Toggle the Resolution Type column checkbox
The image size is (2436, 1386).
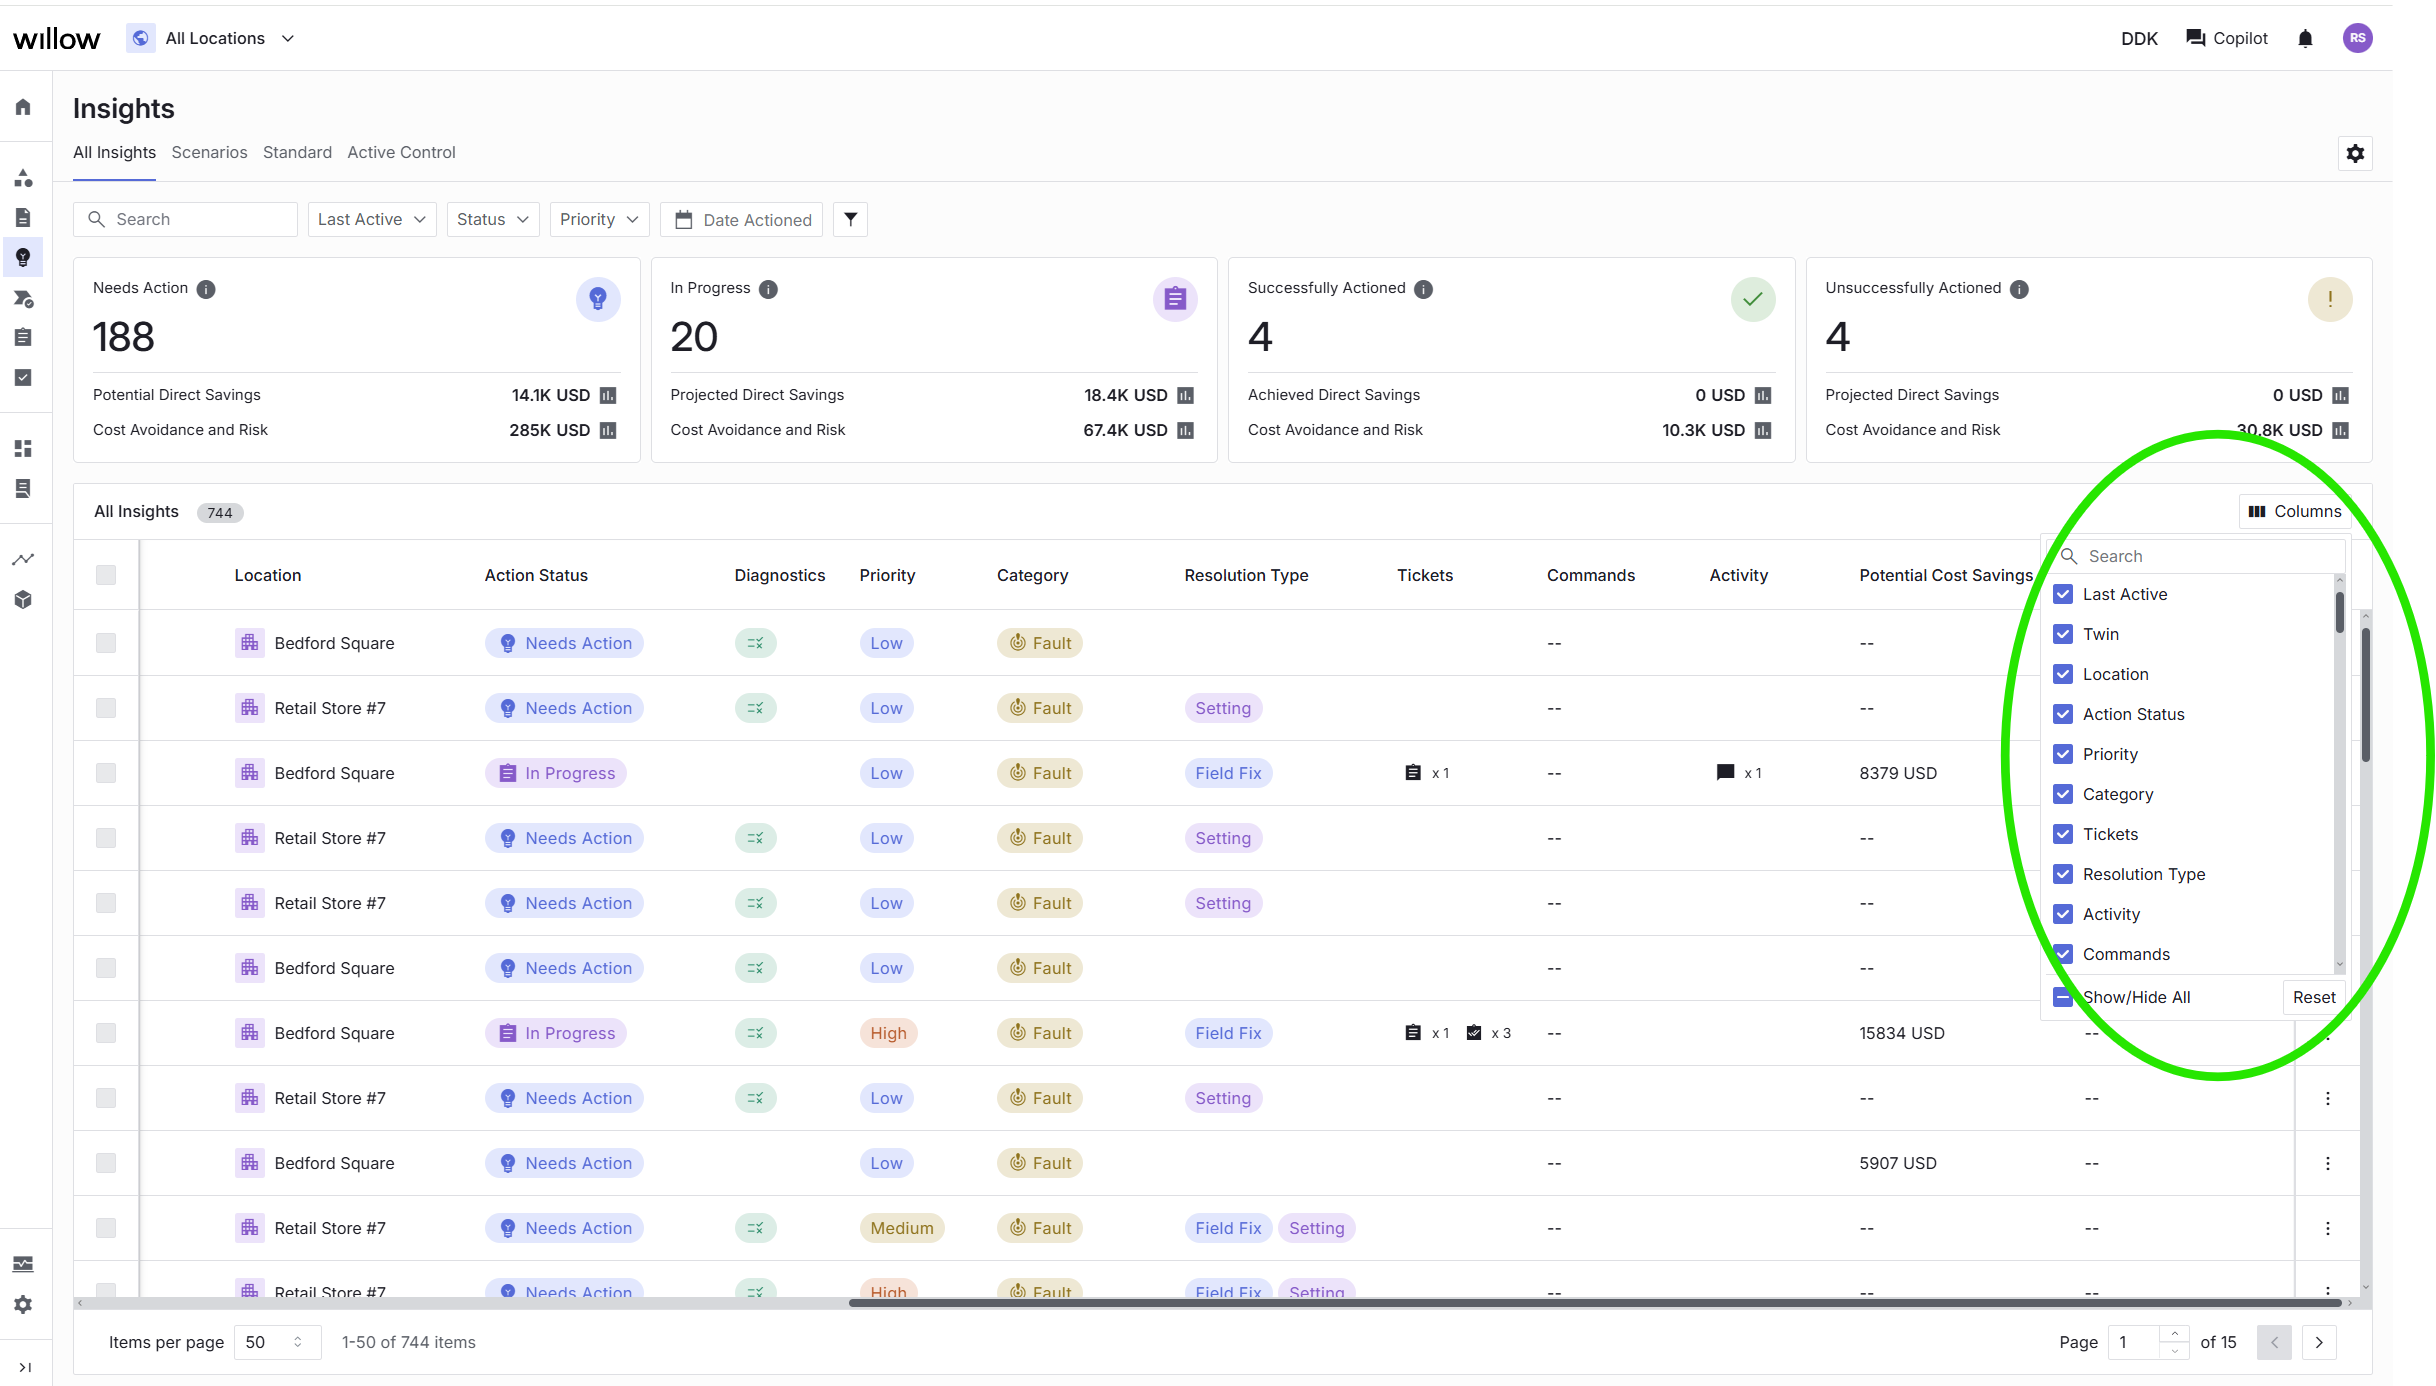tap(2063, 874)
